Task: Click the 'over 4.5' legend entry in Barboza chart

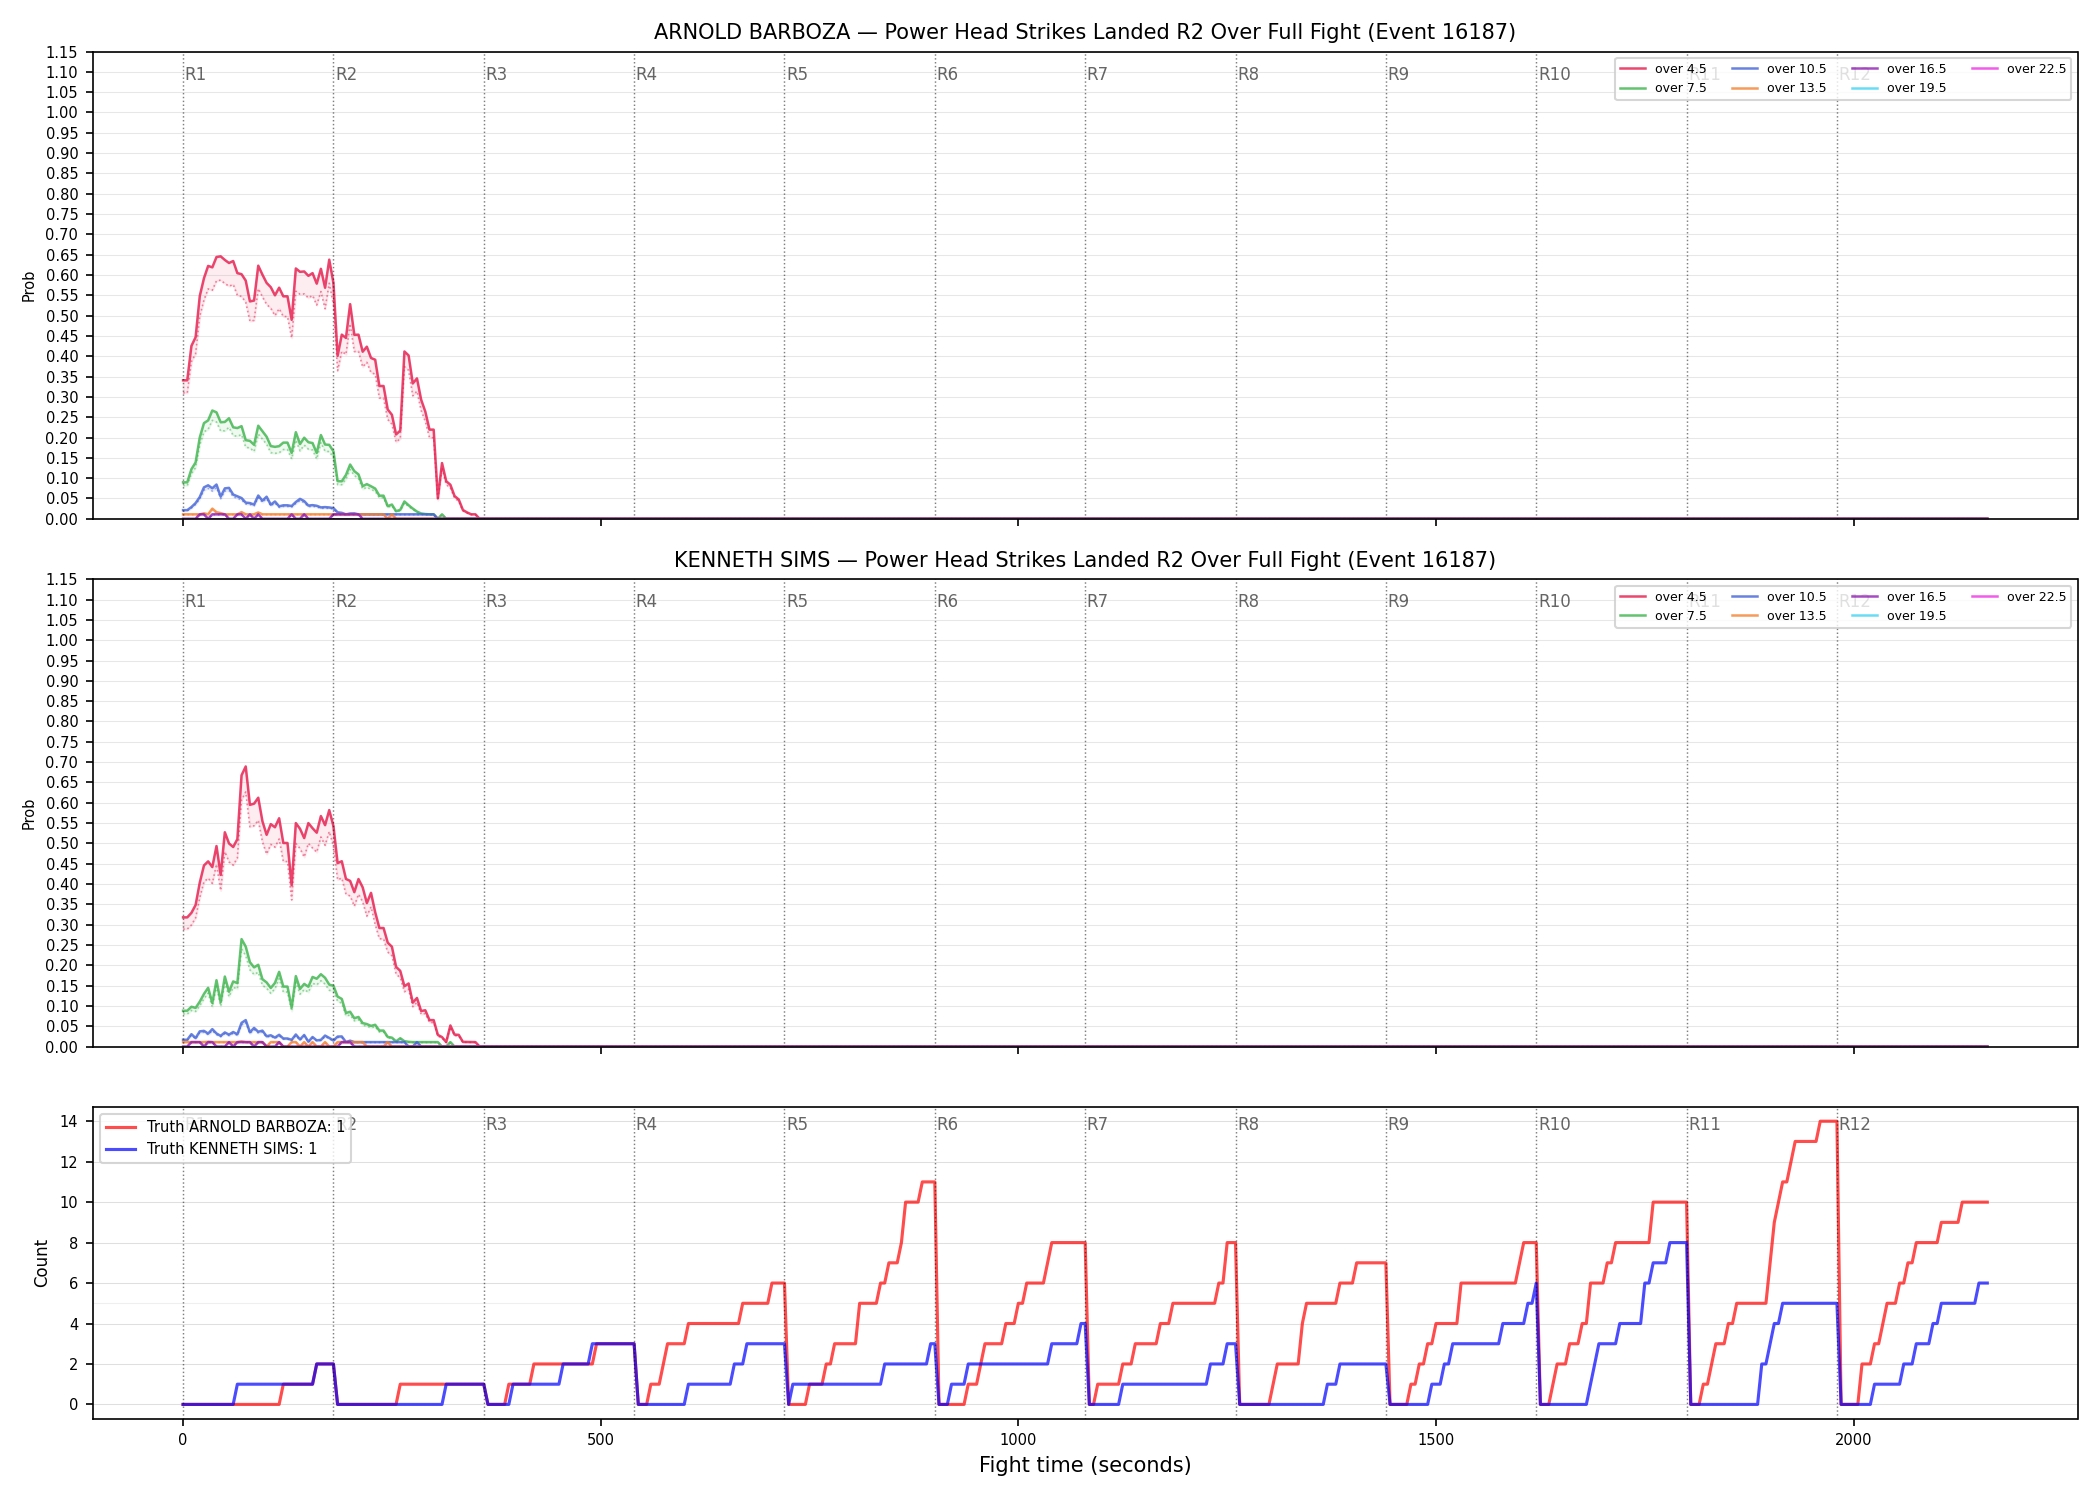Action: tap(1663, 69)
